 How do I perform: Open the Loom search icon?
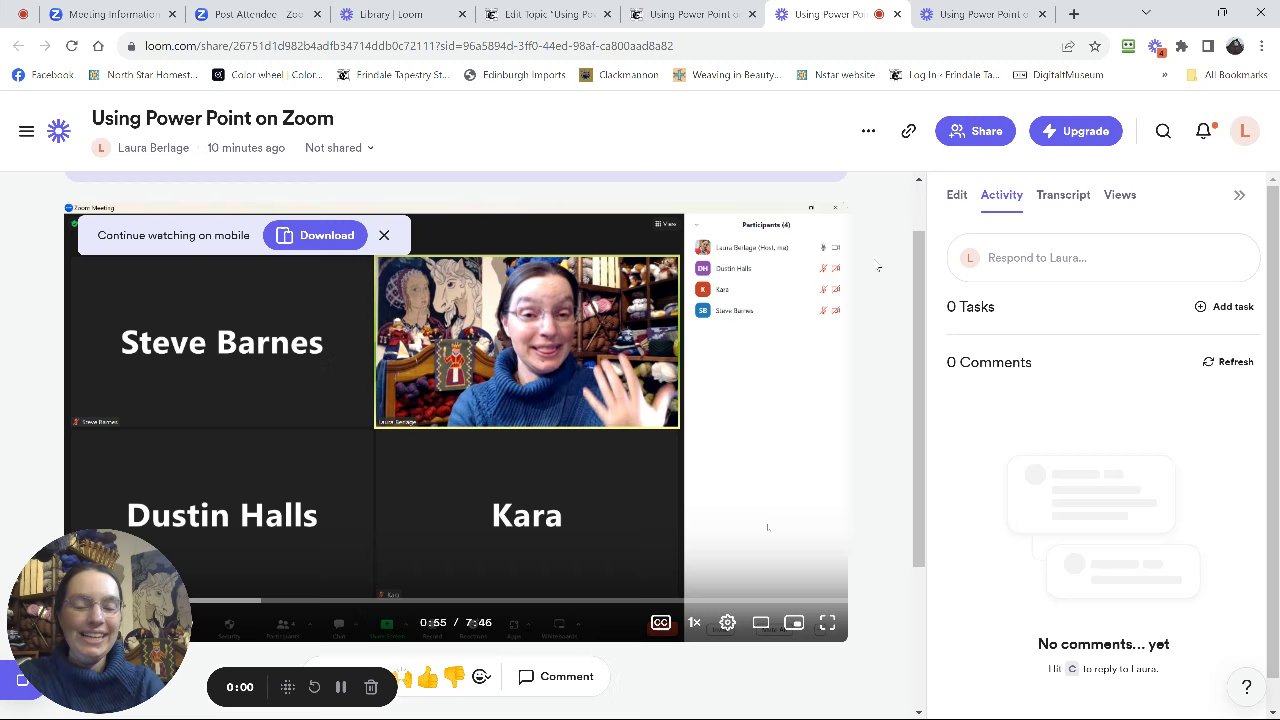[1163, 131]
